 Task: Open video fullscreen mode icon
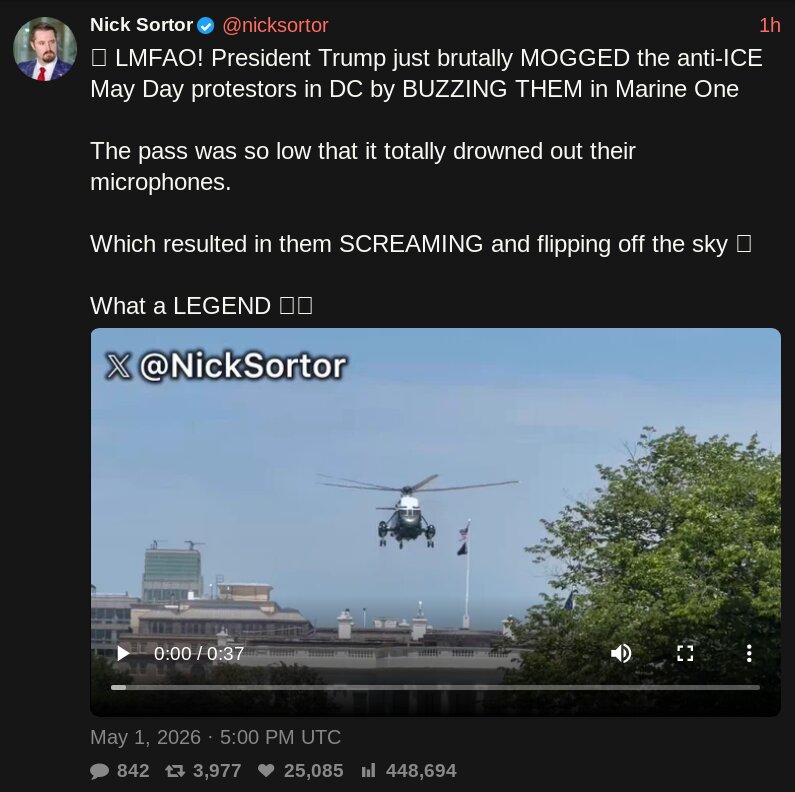coord(685,653)
